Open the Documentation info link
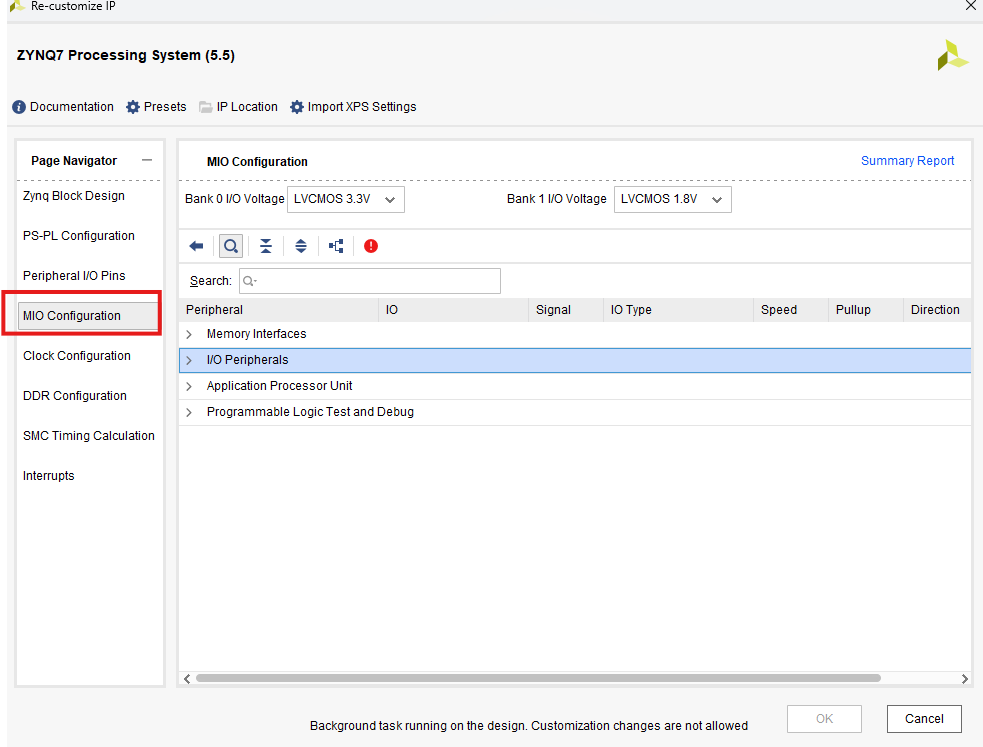The image size is (983, 747). pyautogui.click(x=63, y=107)
